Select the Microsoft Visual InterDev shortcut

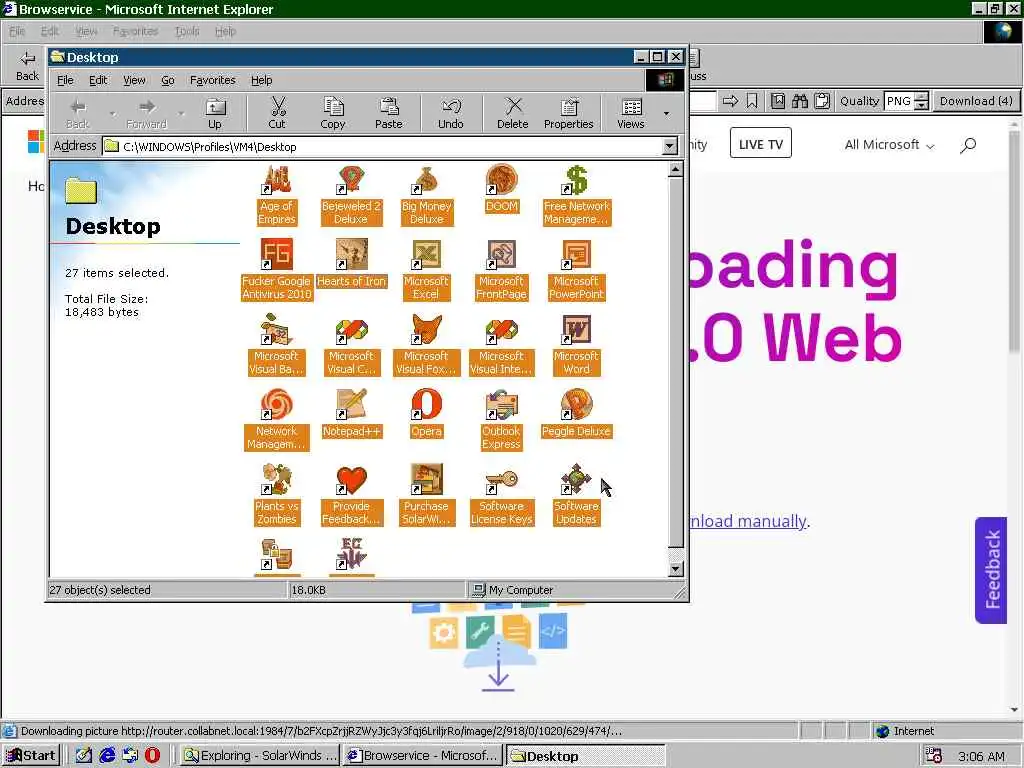click(501, 345)
